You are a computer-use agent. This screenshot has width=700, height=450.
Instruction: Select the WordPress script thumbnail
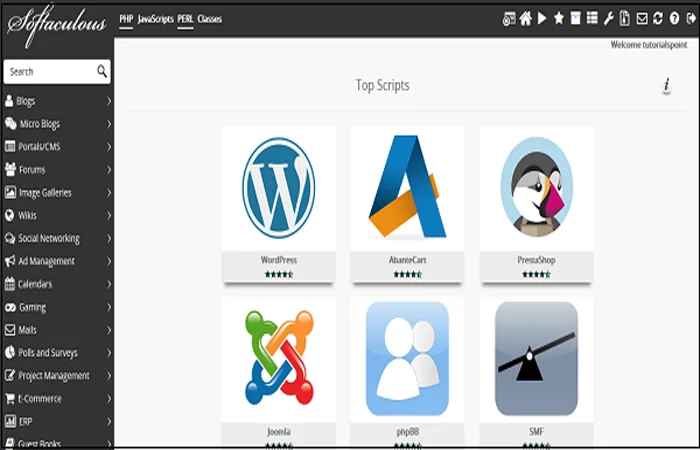point(279,188)
